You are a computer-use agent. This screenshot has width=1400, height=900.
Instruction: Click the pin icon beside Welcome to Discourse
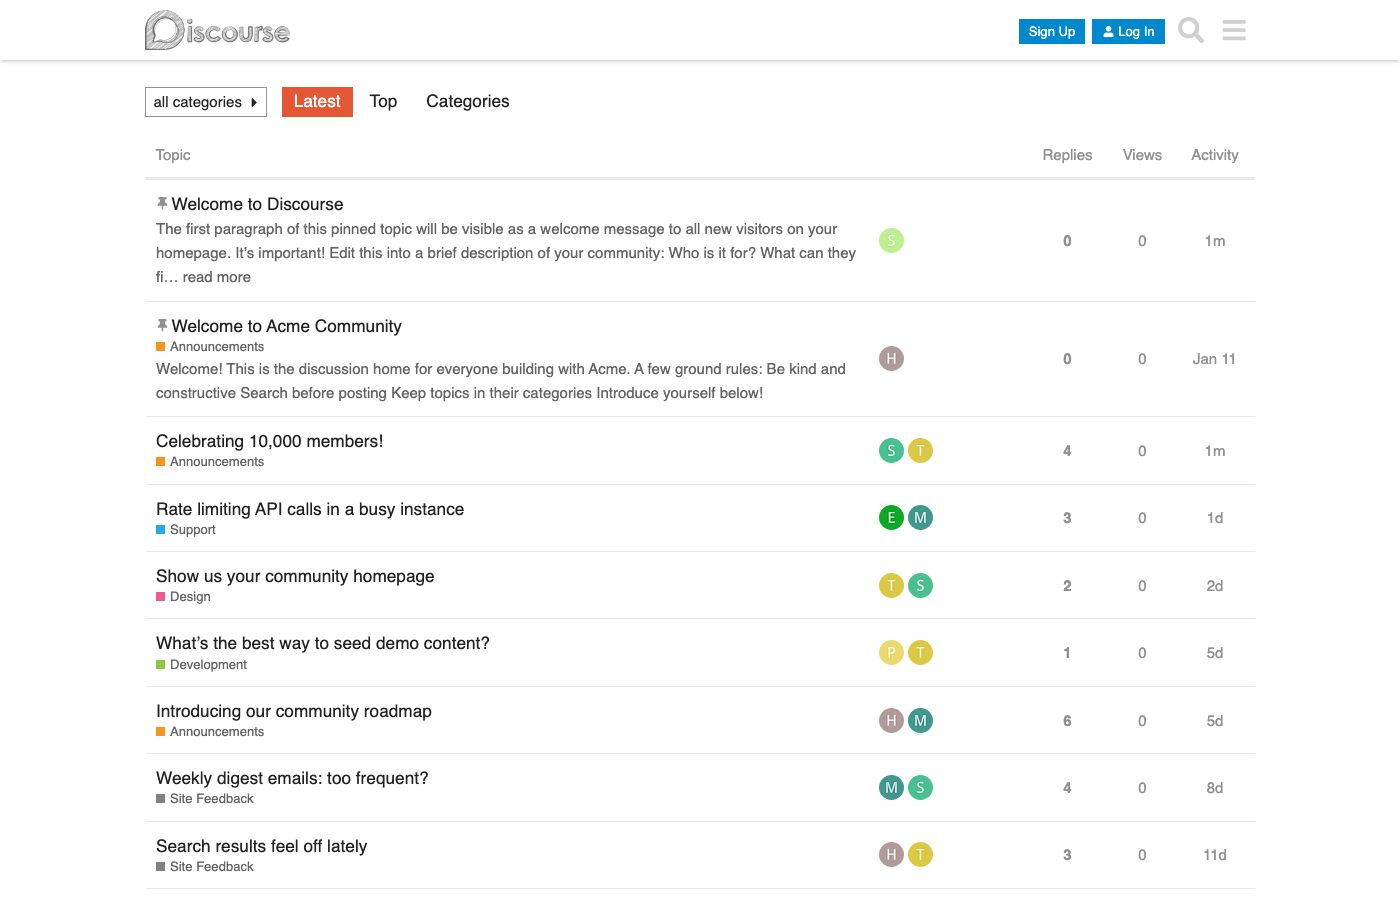162,203
